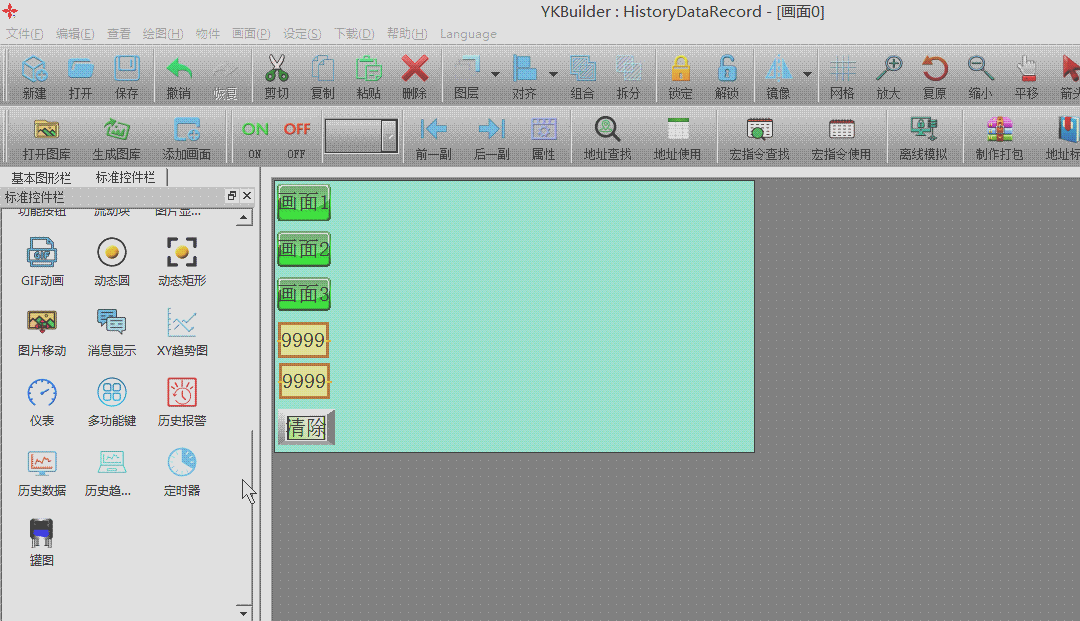1080x621 pixels.
Task: Click the 清除 button on canvas
Action: click(306, 428)
